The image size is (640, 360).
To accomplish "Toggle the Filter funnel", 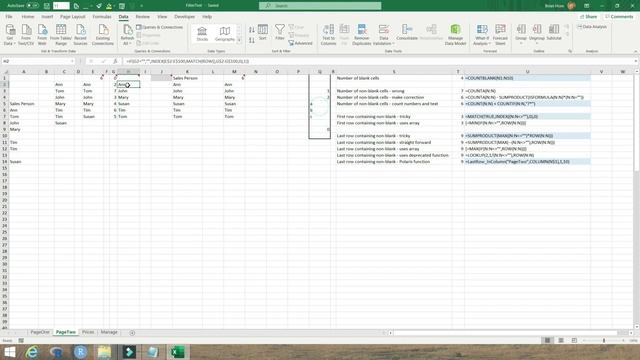I will [280, 32].
